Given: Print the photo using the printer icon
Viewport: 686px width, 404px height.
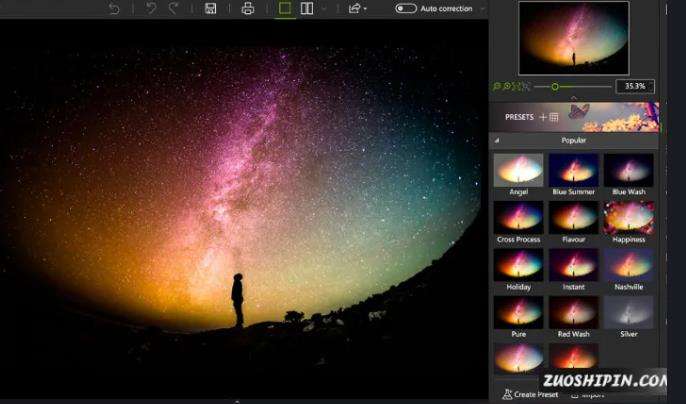Looking at the screenshot, I should point(248,8).
